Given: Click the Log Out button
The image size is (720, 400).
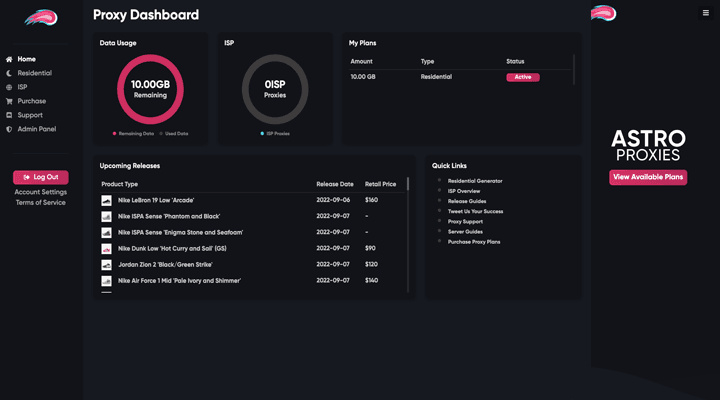Looking at the screenshot, I should click(41, 177).
